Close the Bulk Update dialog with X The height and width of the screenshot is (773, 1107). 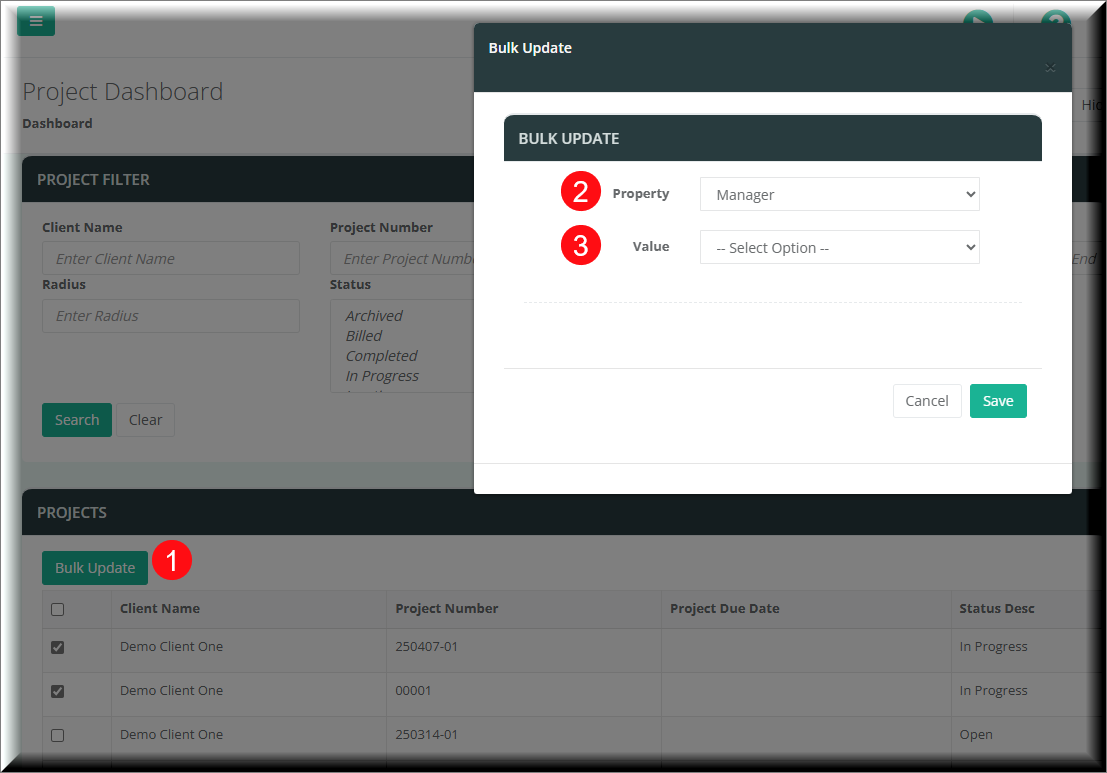(x=1049, y=68)
